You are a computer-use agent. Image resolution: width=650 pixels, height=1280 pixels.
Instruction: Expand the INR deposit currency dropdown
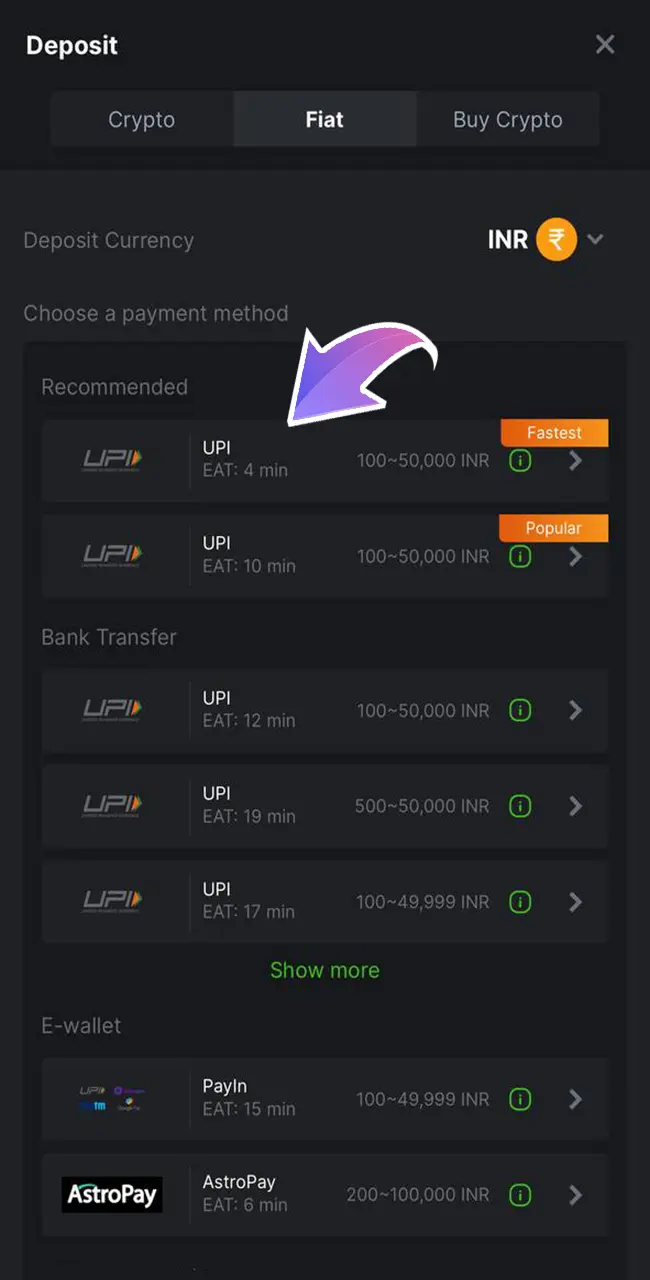click(595, 240)
